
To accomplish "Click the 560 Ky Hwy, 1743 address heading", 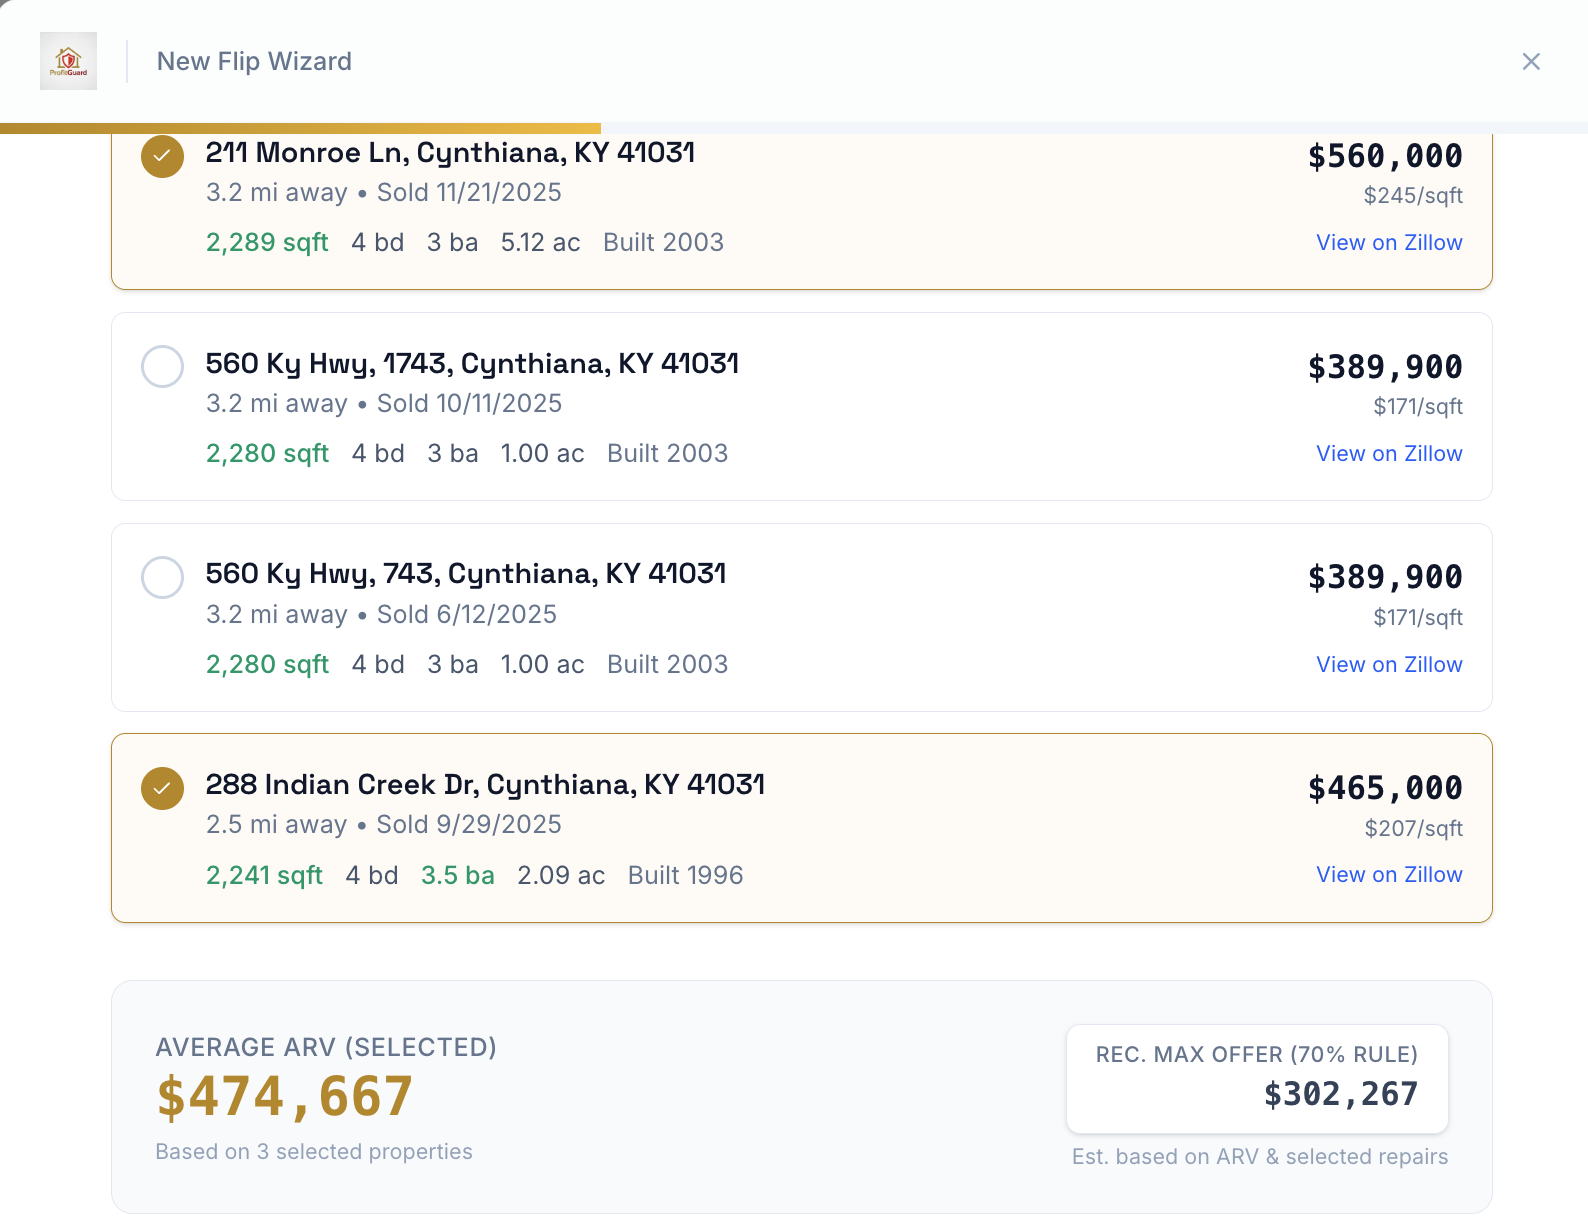I will coord(472,364).
